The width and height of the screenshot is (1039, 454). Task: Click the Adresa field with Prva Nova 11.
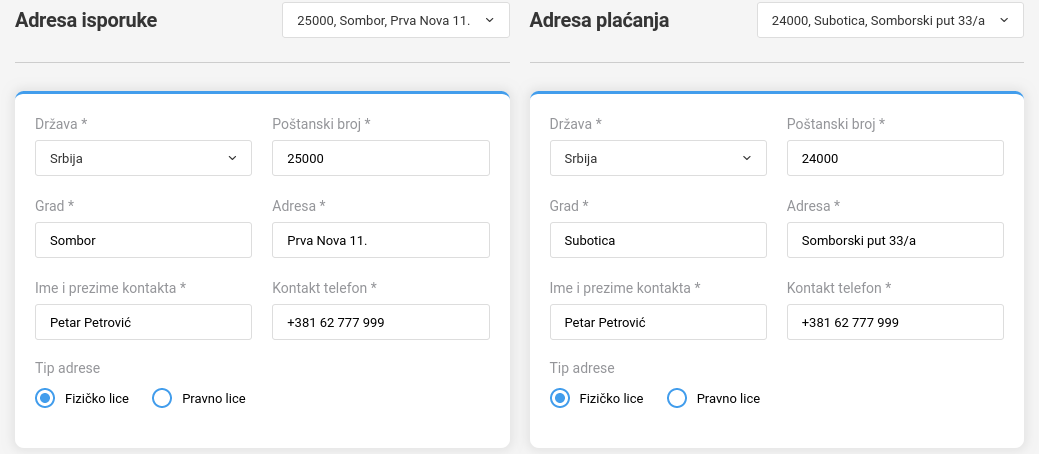[380, 240]
